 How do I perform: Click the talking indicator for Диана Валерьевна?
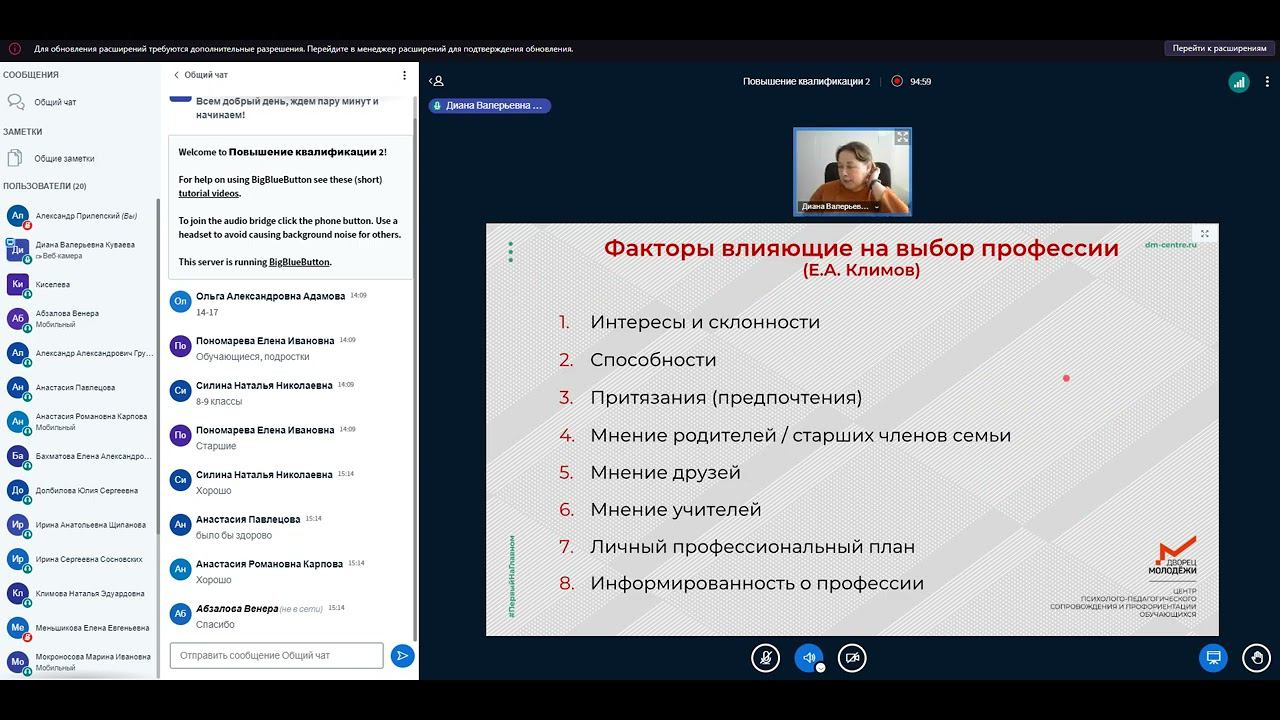tap(490, 105)
